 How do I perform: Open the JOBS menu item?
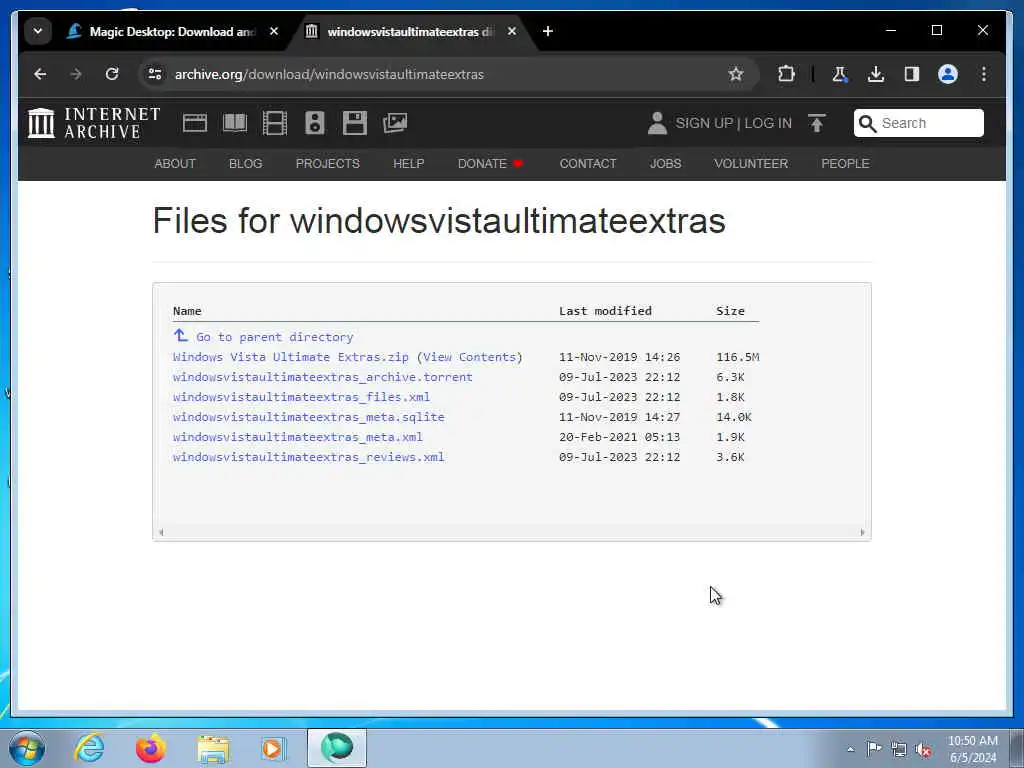[x=665, y=164]
